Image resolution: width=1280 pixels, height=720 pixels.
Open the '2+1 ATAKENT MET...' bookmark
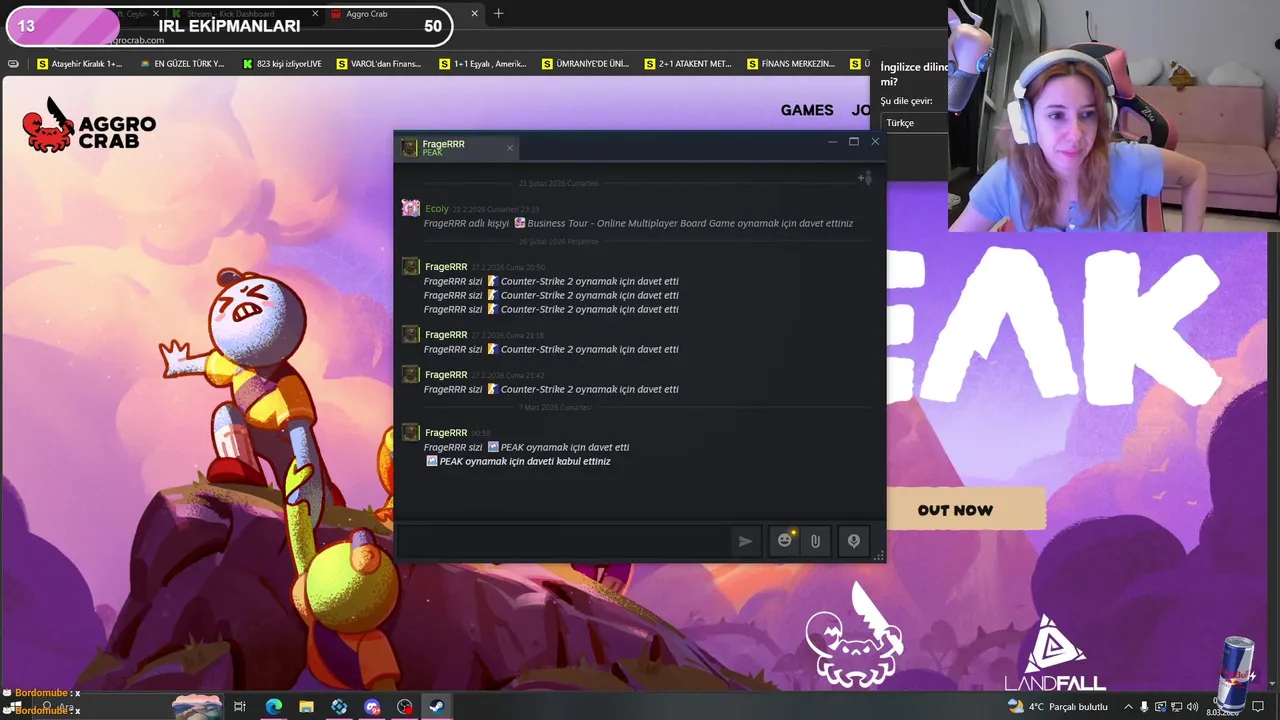[x=688, y=64]
